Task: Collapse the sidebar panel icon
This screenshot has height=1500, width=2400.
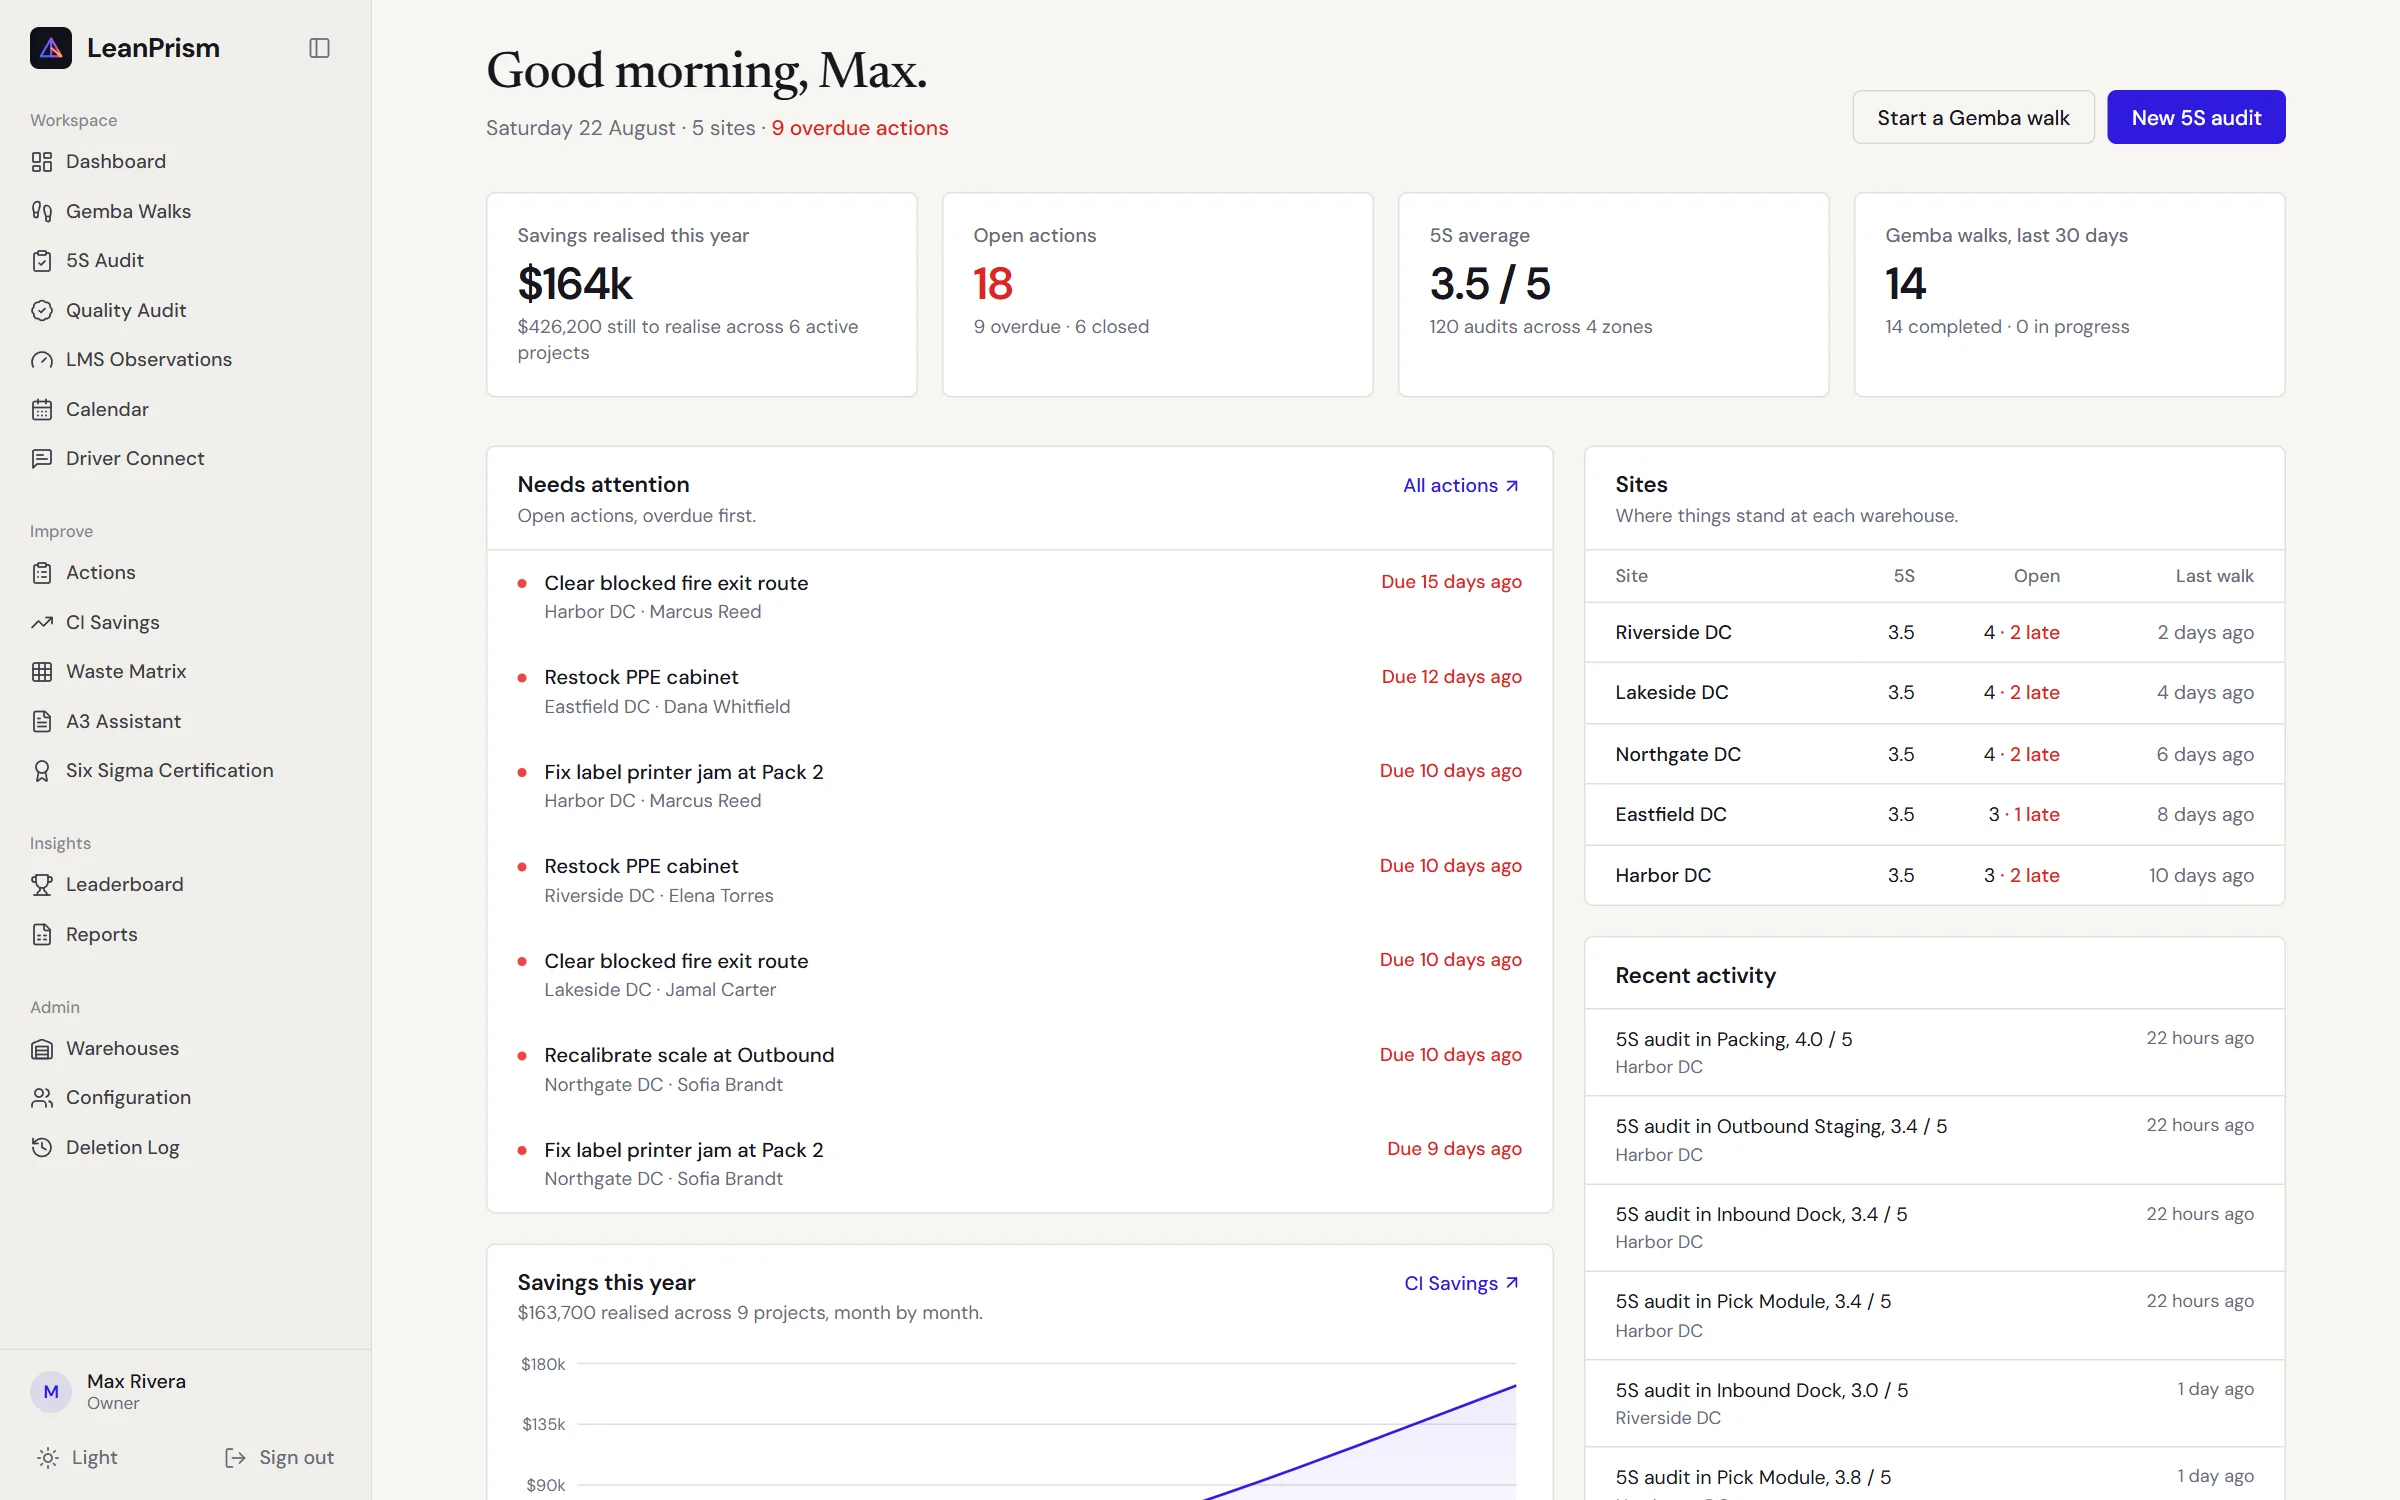Action: click(x=319, y=48)
